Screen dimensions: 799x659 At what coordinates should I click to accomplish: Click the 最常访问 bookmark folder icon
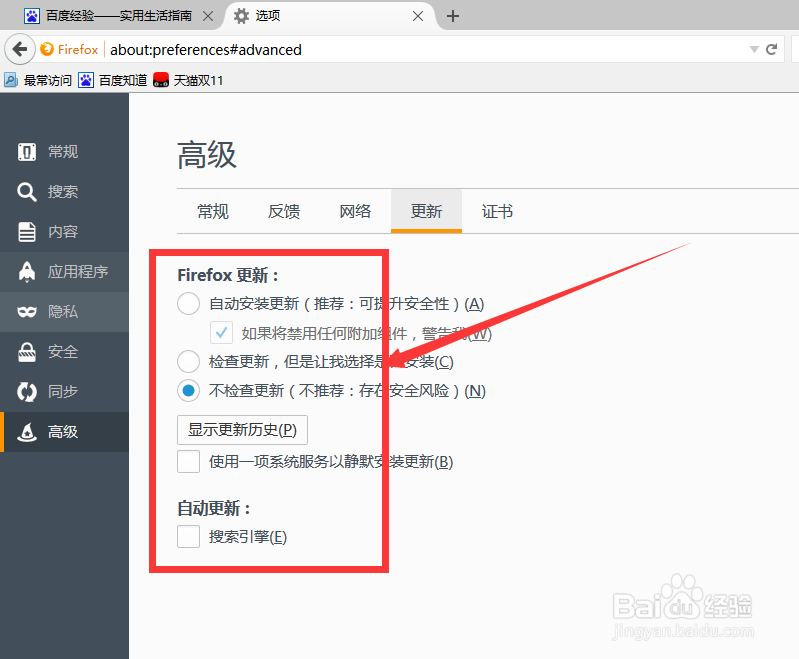pos(11,80)
